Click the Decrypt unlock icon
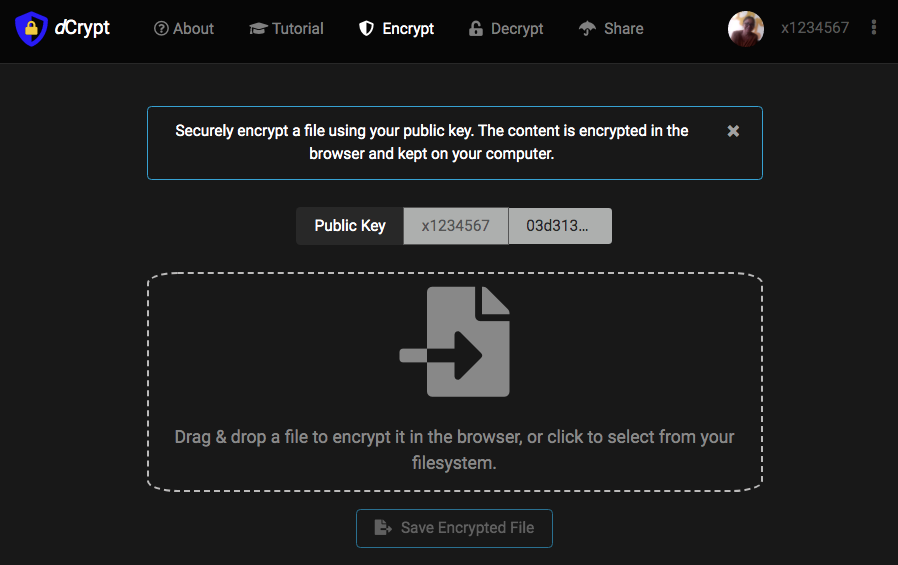The height and width of the screenshot is (565, 898). pyautogui.click(x=475, y=29)
